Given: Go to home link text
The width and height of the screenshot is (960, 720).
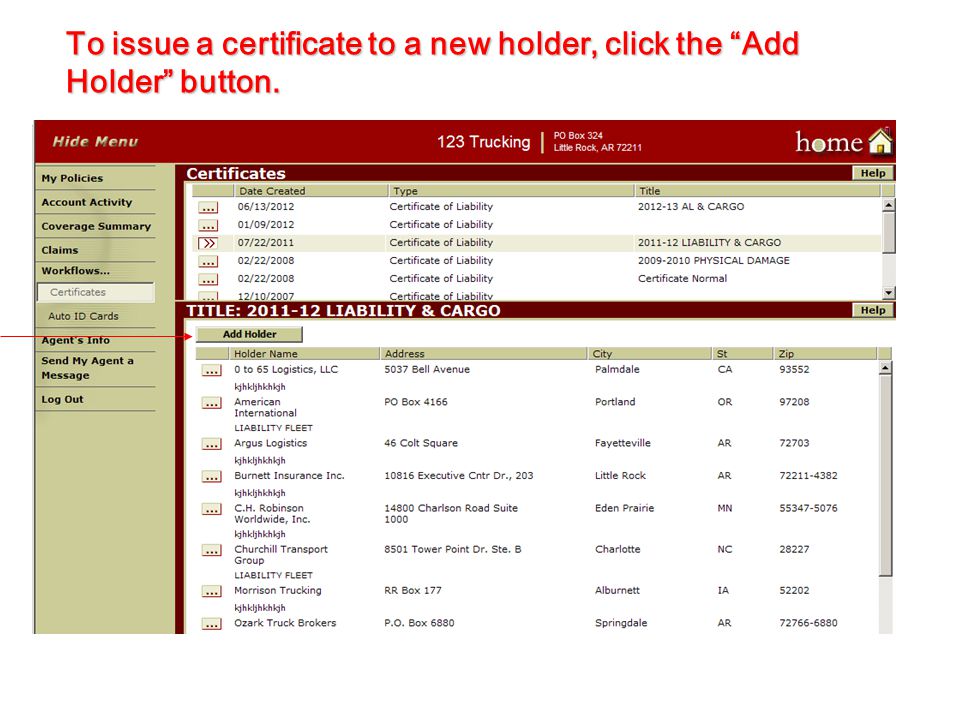Looking at the screenshot, I should (829, 143).
